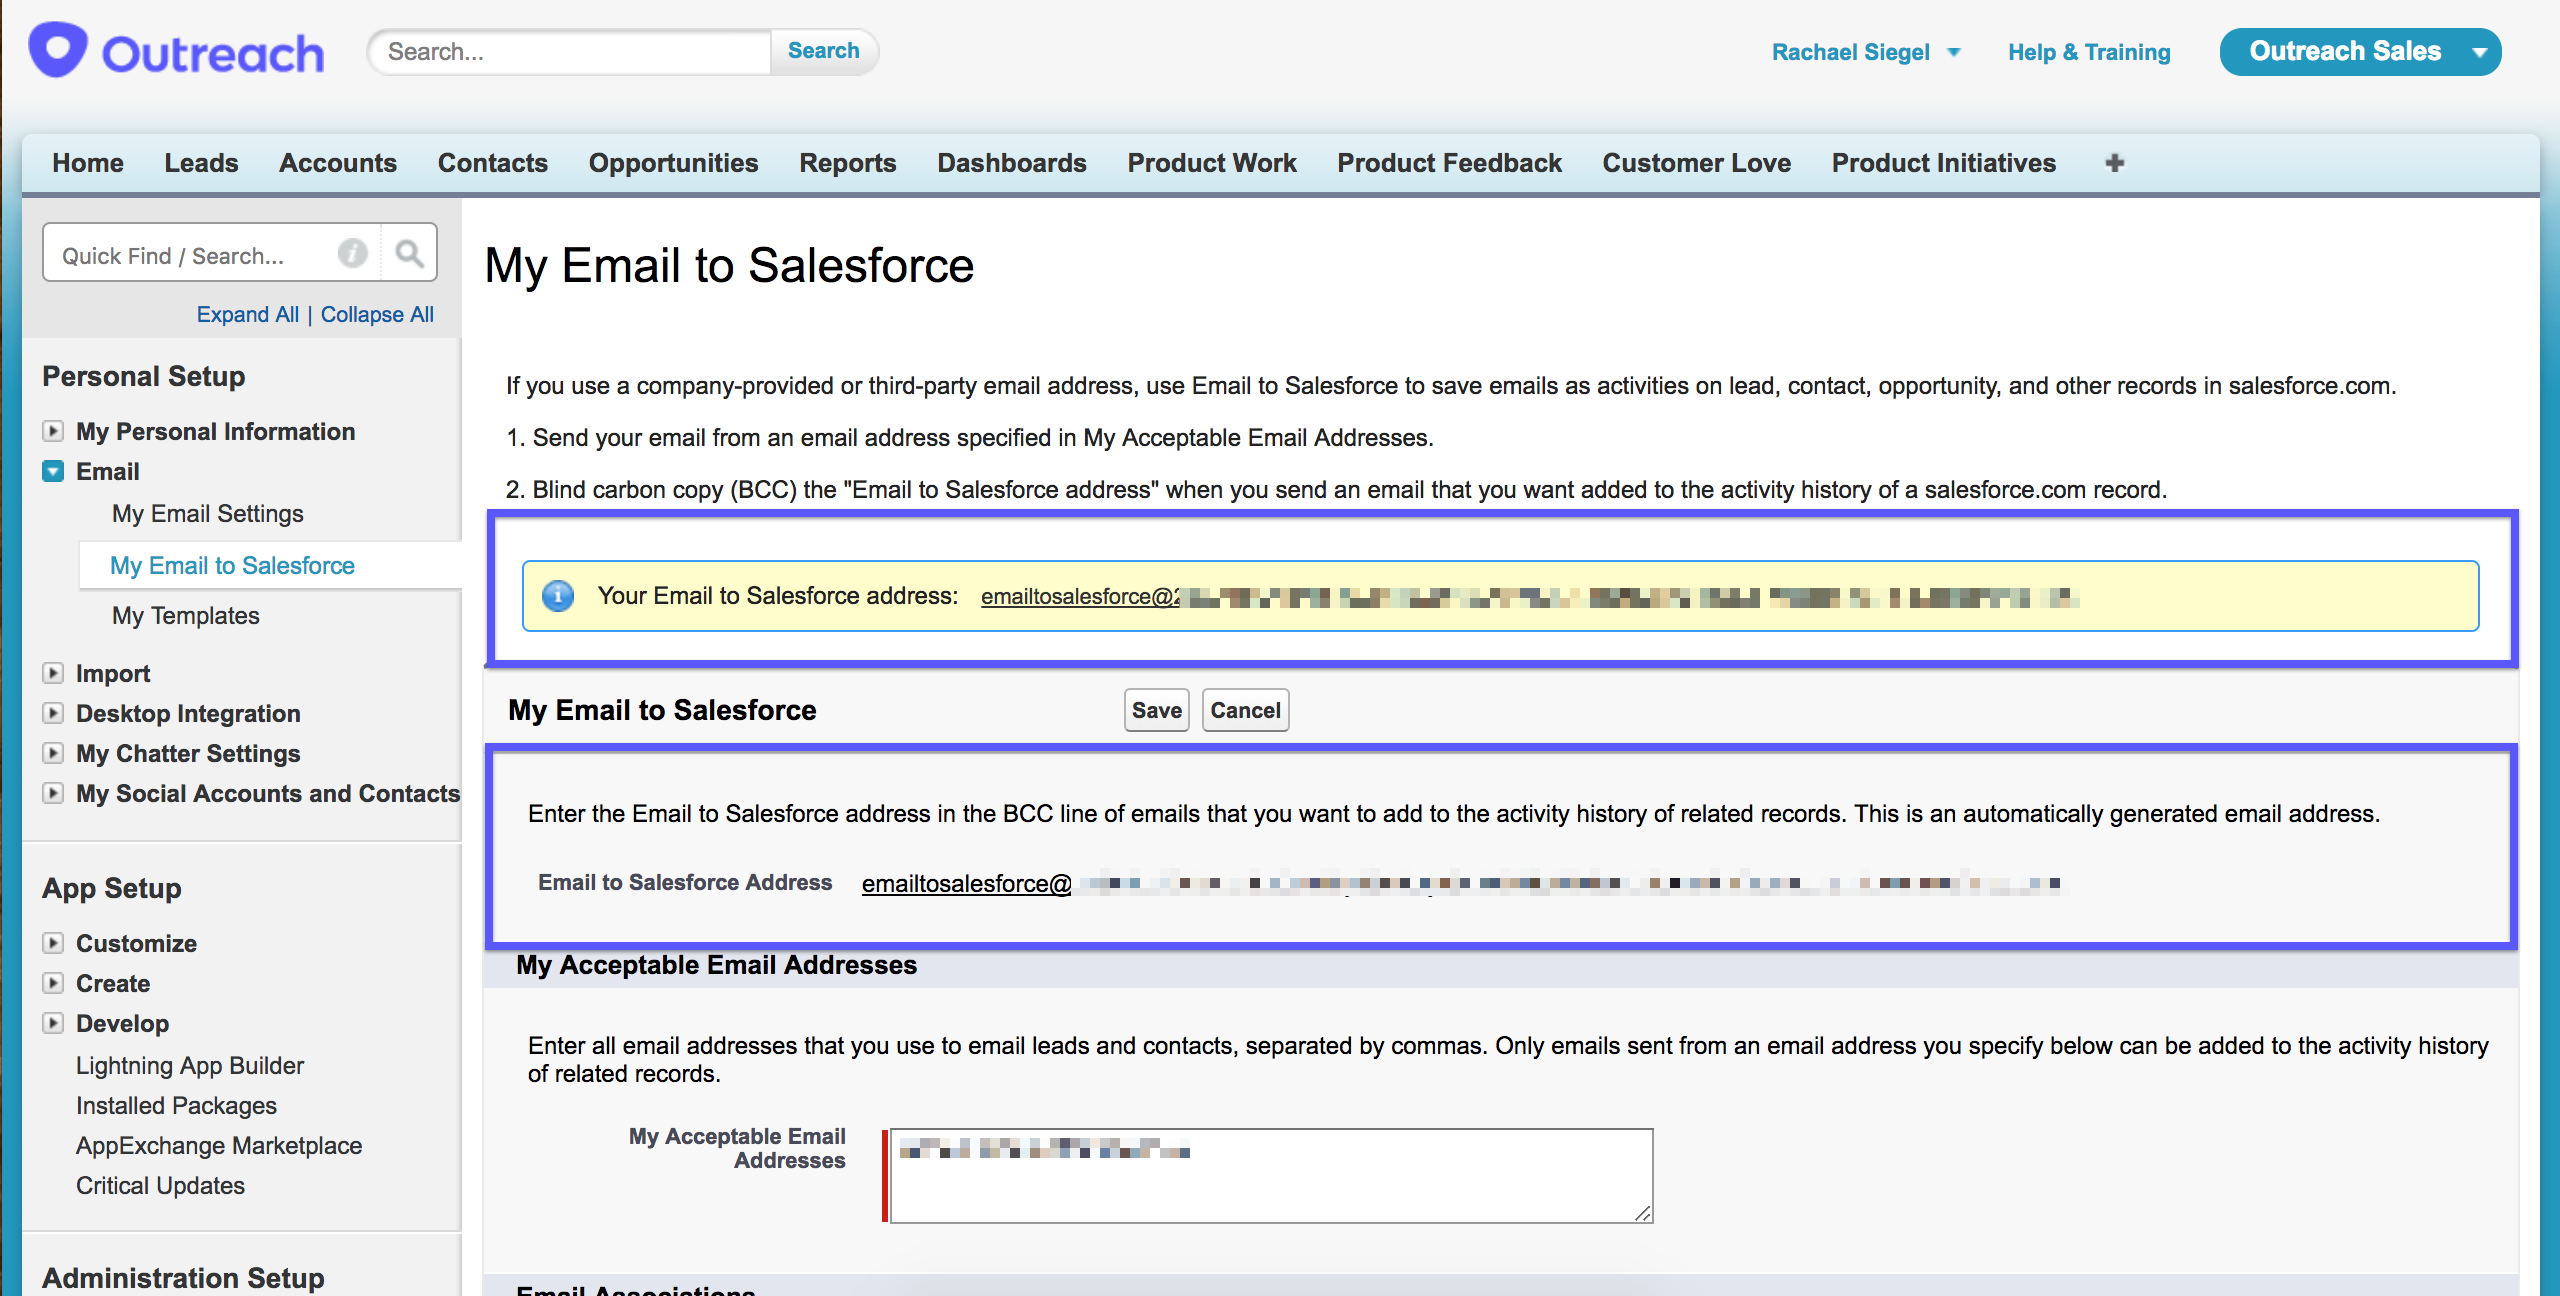2560x1296 pixels.
Task: Open the Home tab
Action: tap(88, 163)
